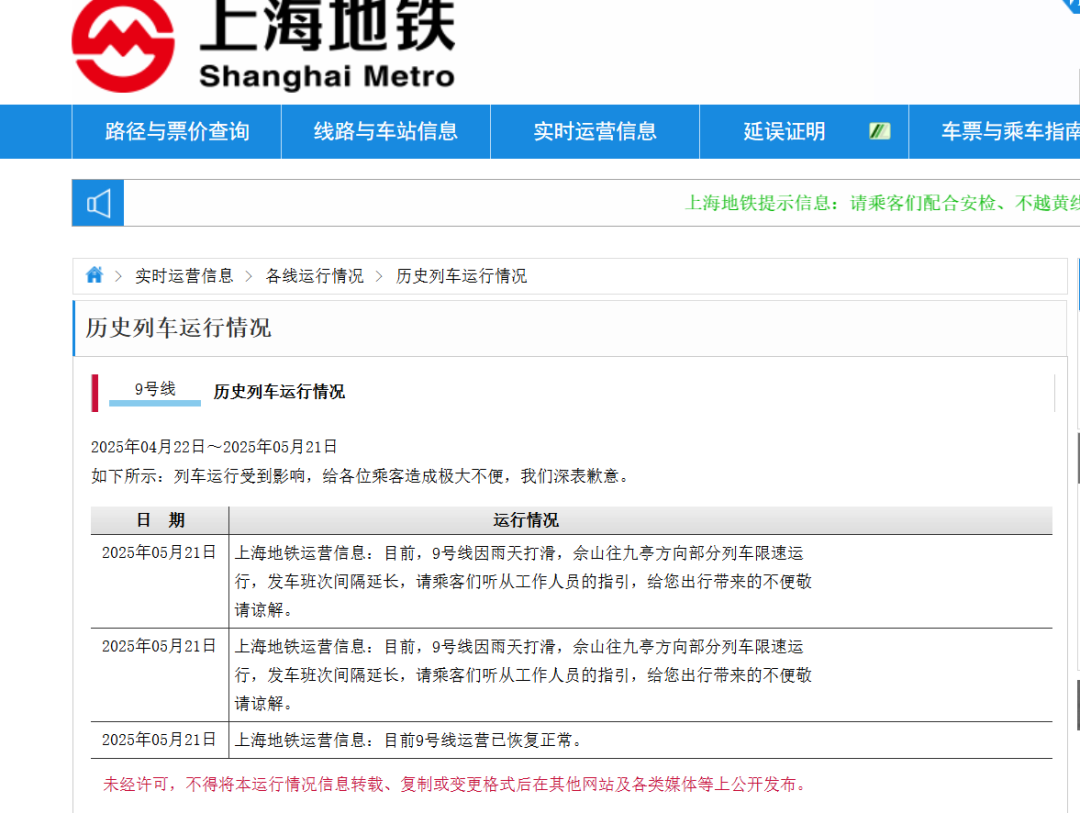Viewport: 1080px width, 813px height.
Task: Click the Shanghai Metro red logo
Action: (x=123, y=45)
